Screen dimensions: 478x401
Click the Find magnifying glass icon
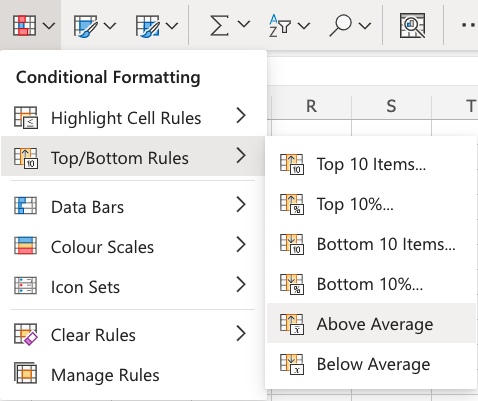(x=341, y=26)
